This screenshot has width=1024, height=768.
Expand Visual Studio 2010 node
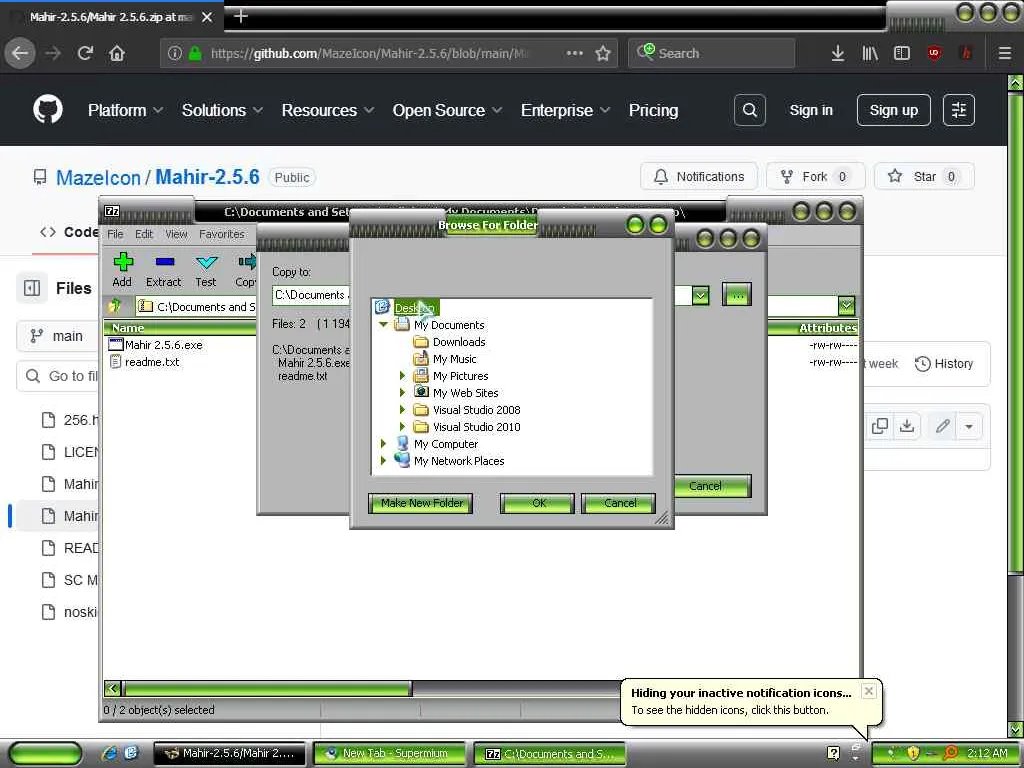tap(402, 426)
